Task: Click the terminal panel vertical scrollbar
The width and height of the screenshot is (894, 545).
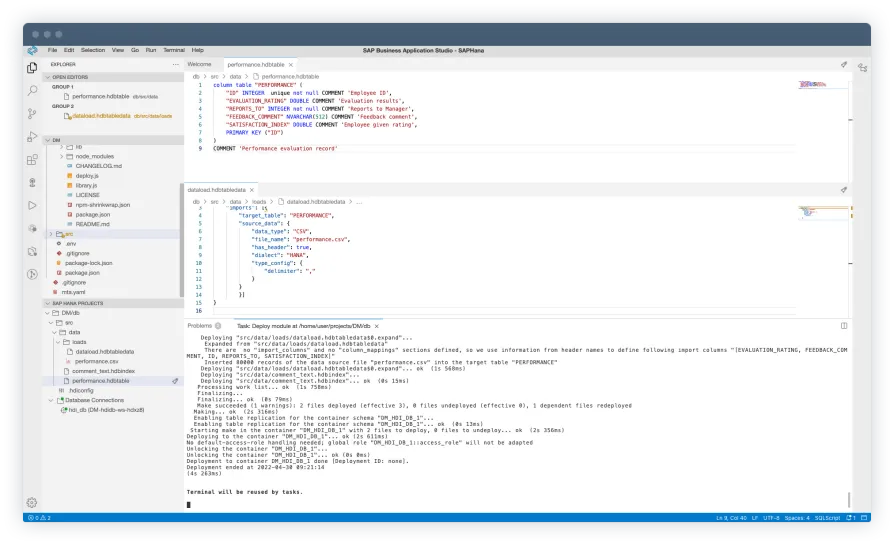Action: point(849,499)
